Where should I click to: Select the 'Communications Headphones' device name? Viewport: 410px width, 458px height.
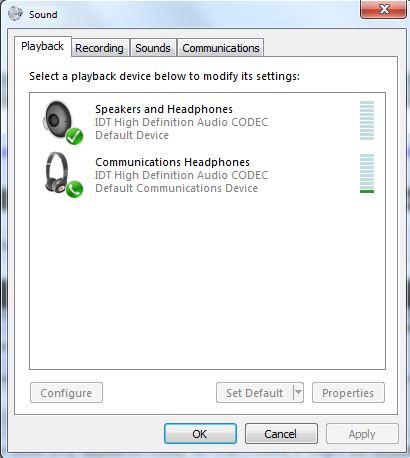pyautogui.click(x=172, y=162)
